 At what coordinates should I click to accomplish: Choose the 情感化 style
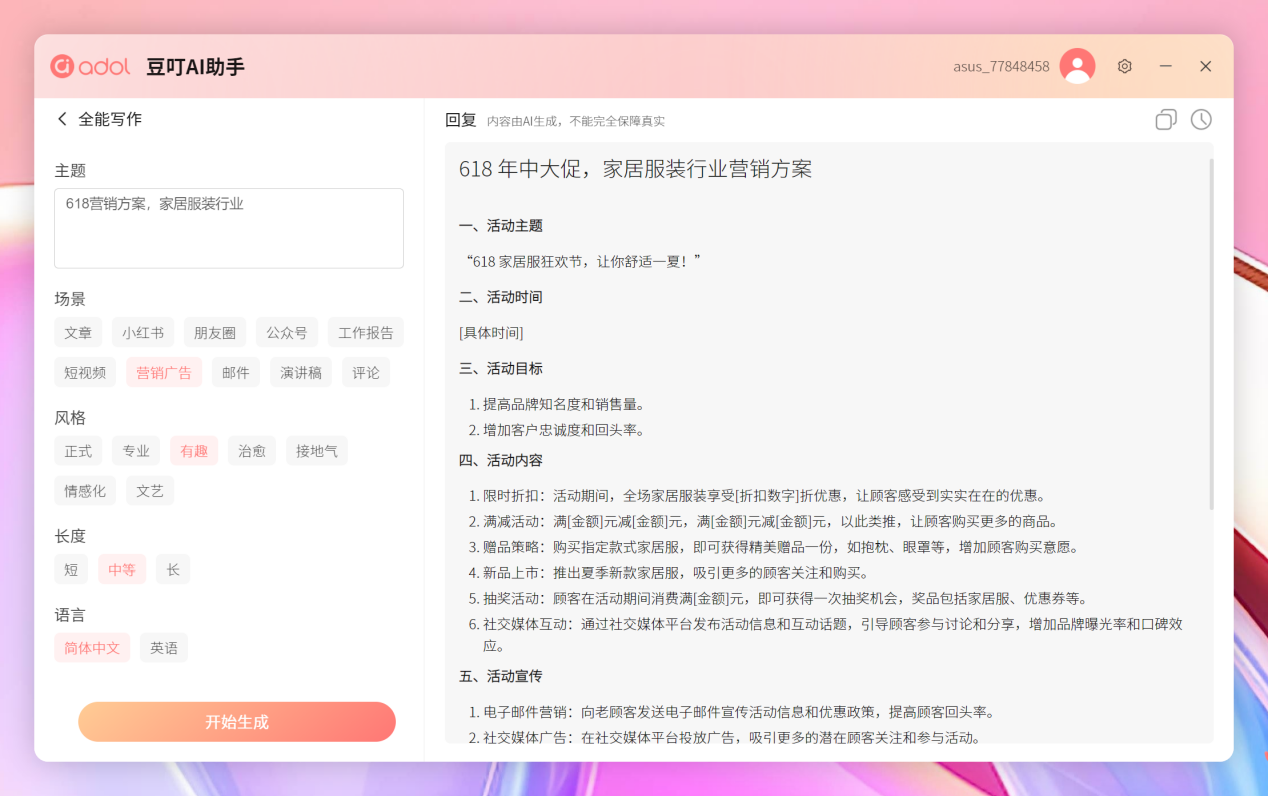[85, 491]
